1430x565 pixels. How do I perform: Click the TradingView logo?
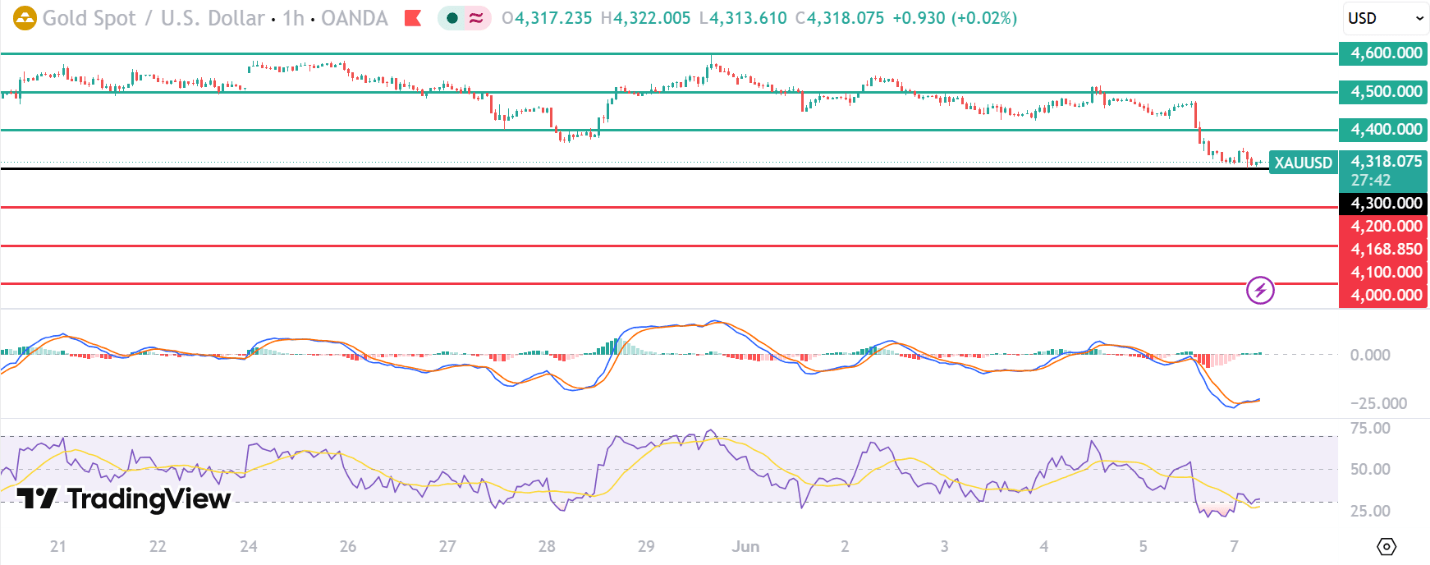pyautogui.click(x=124, y=498)
